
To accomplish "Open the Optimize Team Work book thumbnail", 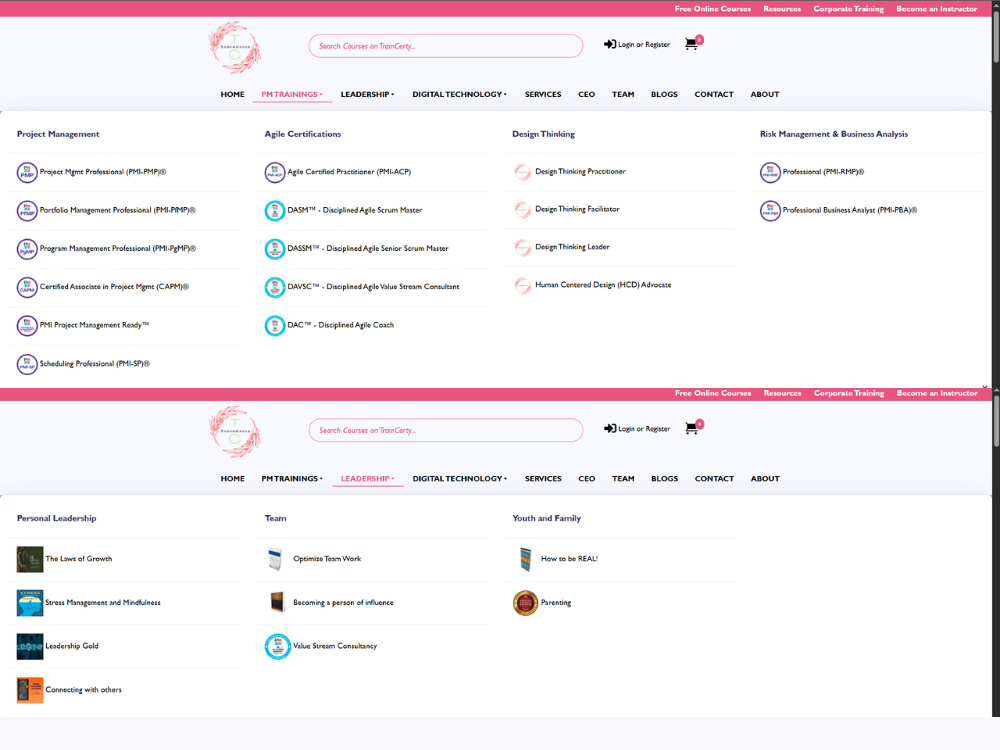I will pyautogui.click(x=276, y=559).
